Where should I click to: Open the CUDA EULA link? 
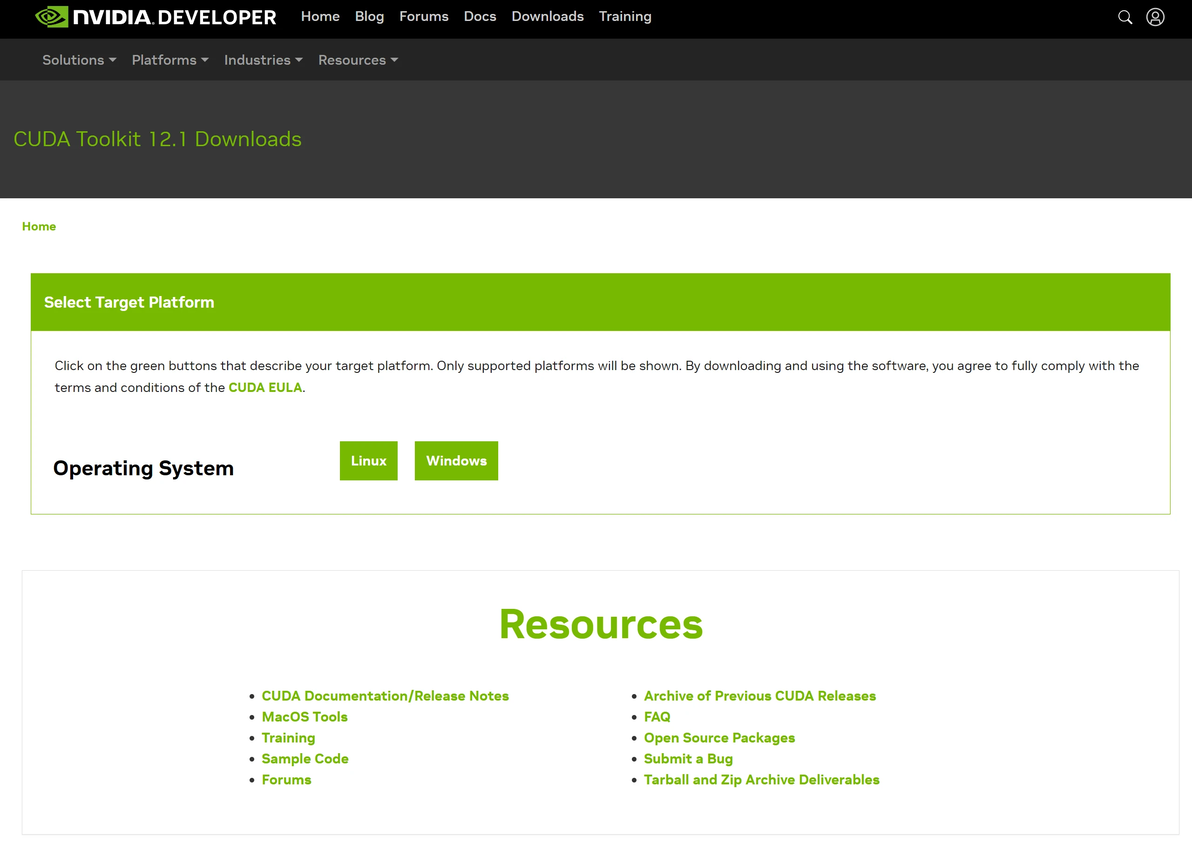click(265, 388)
